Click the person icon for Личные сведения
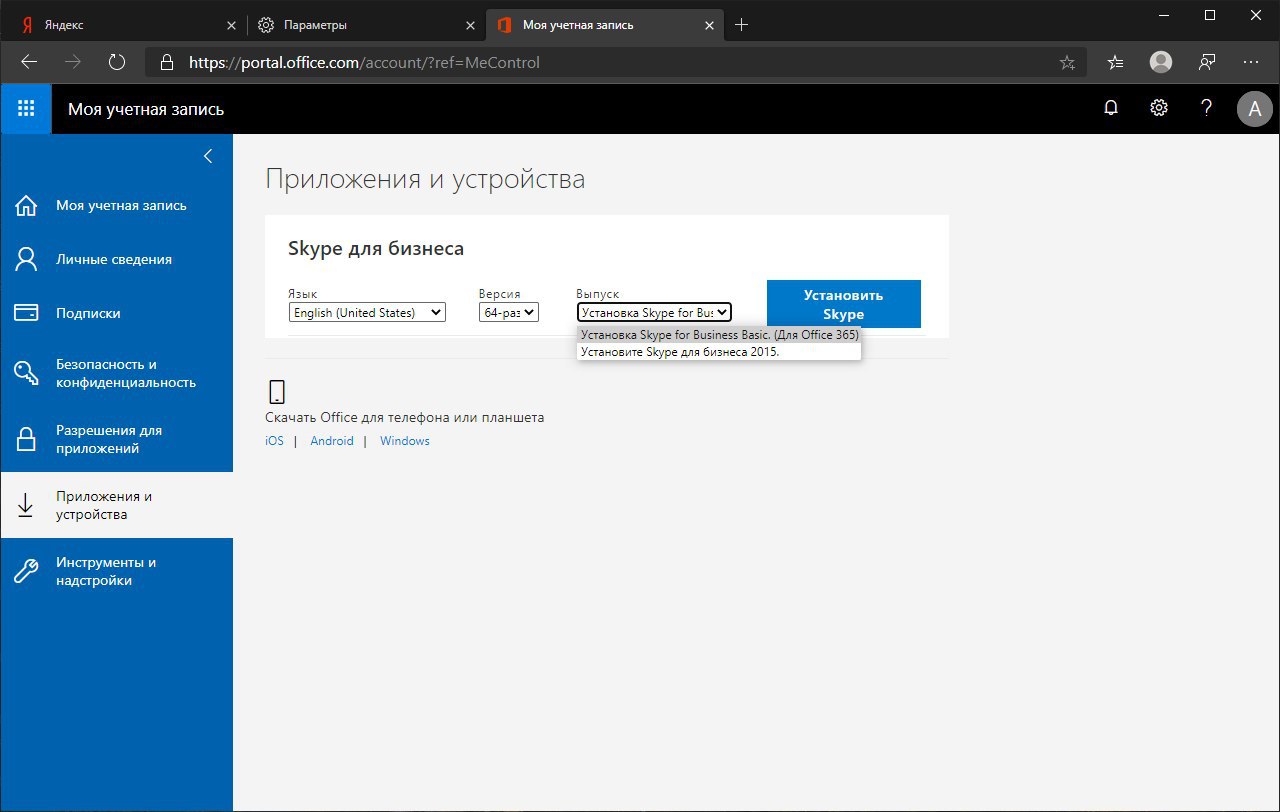This screenshot has width=1280, height=812. 26,260
